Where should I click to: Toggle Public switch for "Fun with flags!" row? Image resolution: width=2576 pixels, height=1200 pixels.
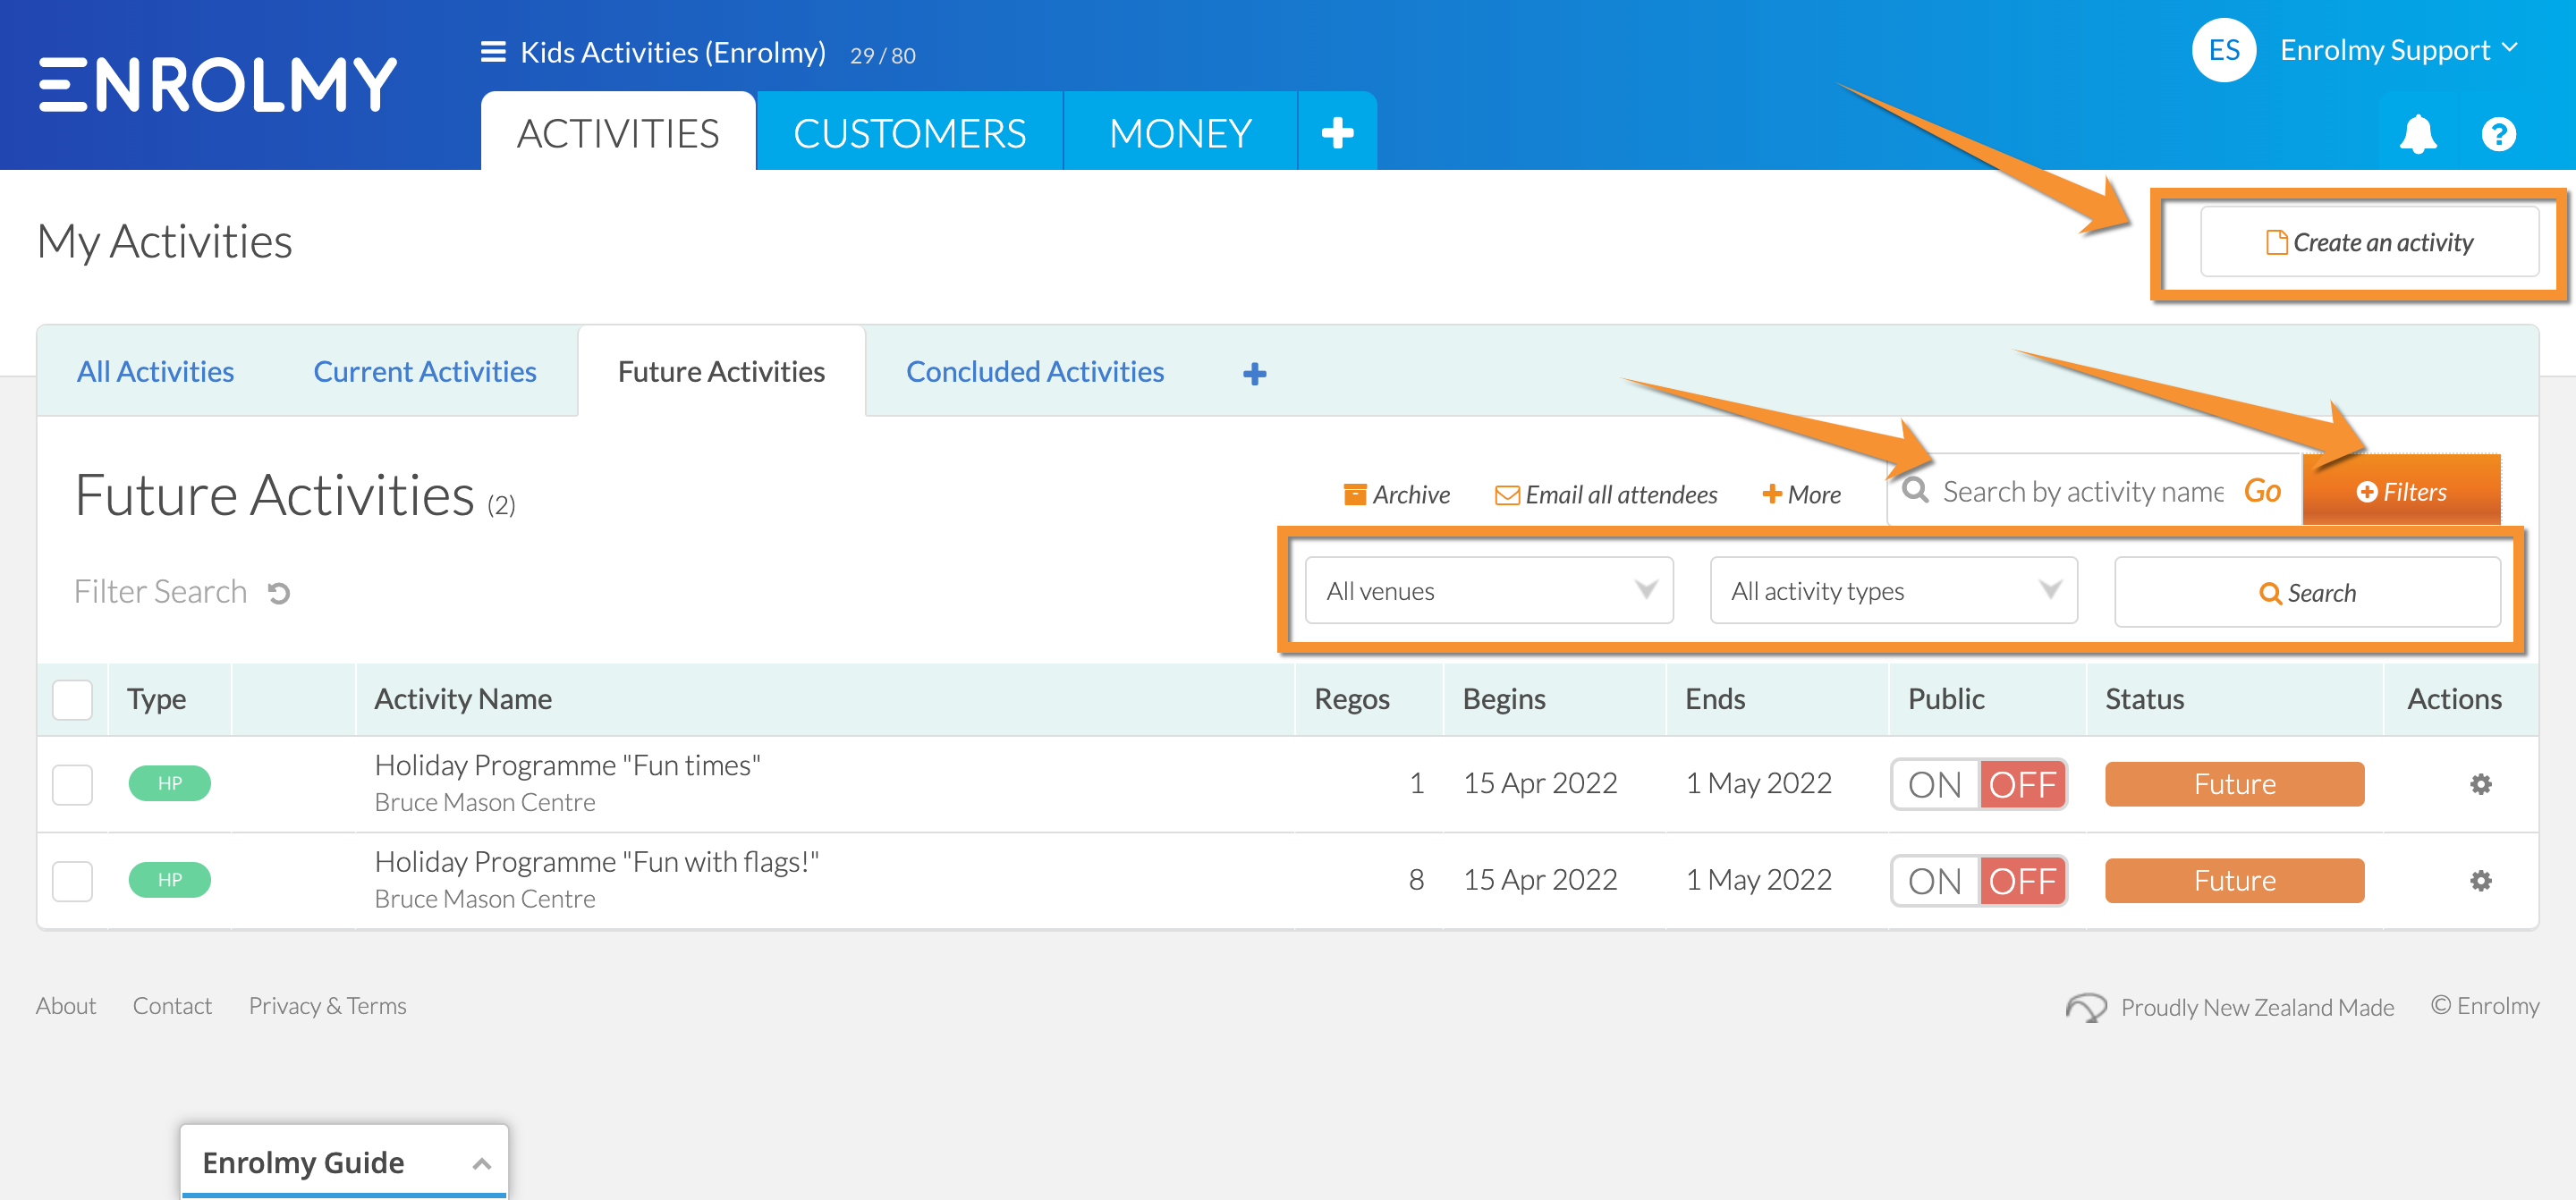pyautogui.click(x=1978, y=881)
